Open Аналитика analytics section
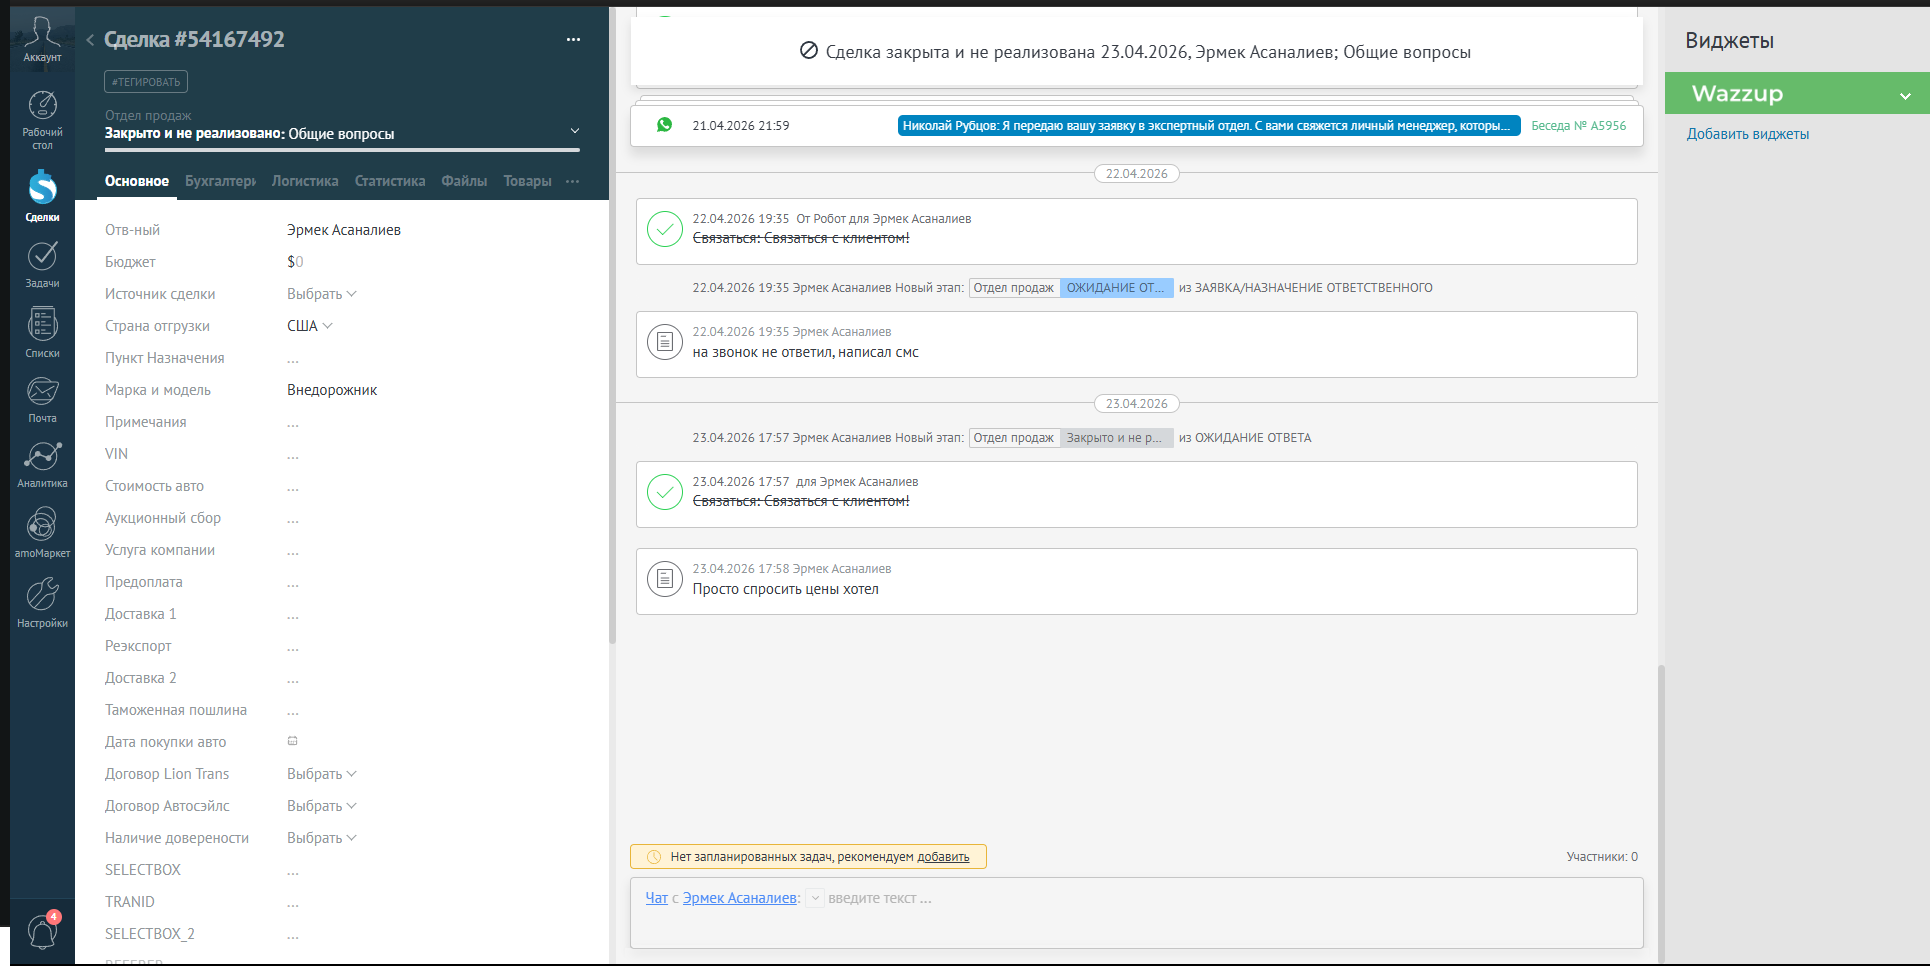Screen dimensions: 1930x966 [x=42, y=465]
